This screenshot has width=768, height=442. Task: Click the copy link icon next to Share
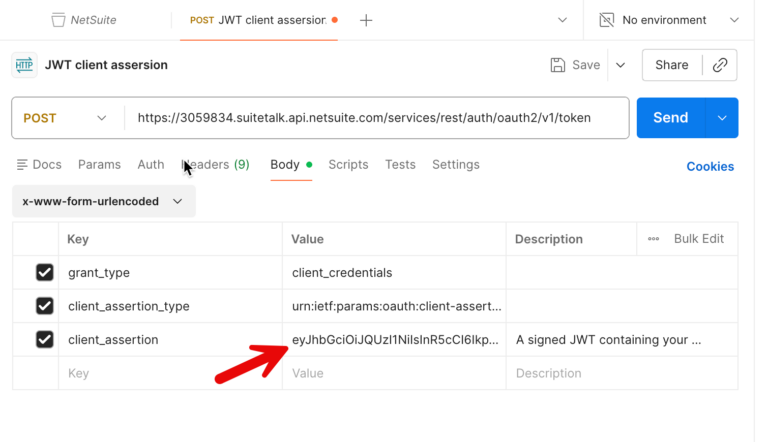pos(720,65)
